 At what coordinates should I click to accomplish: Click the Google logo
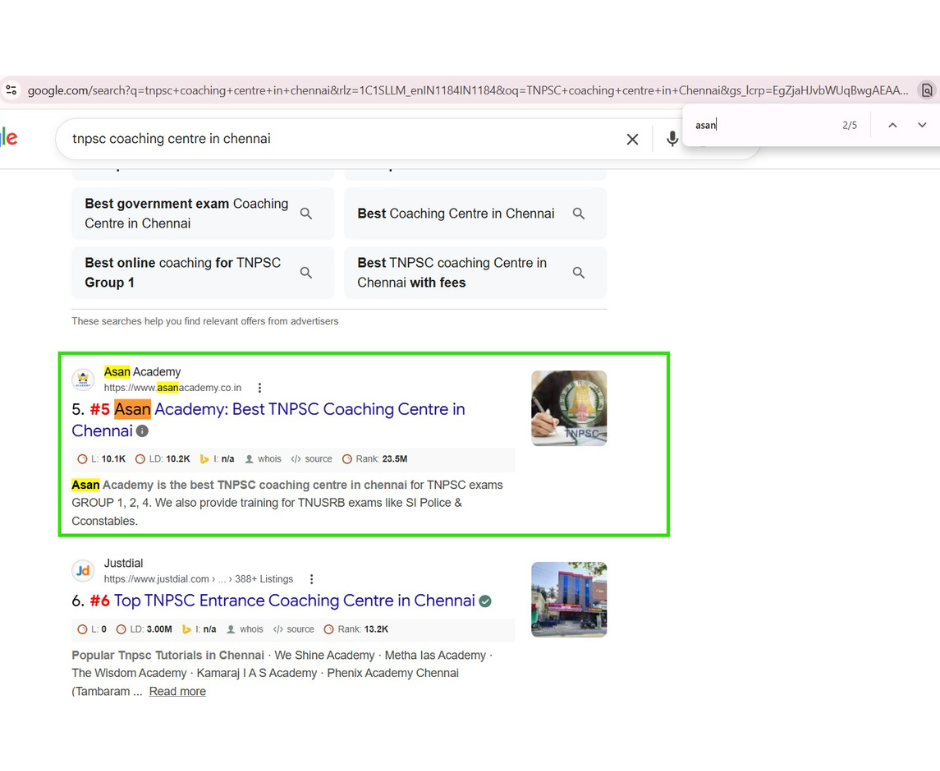[8, 138]
